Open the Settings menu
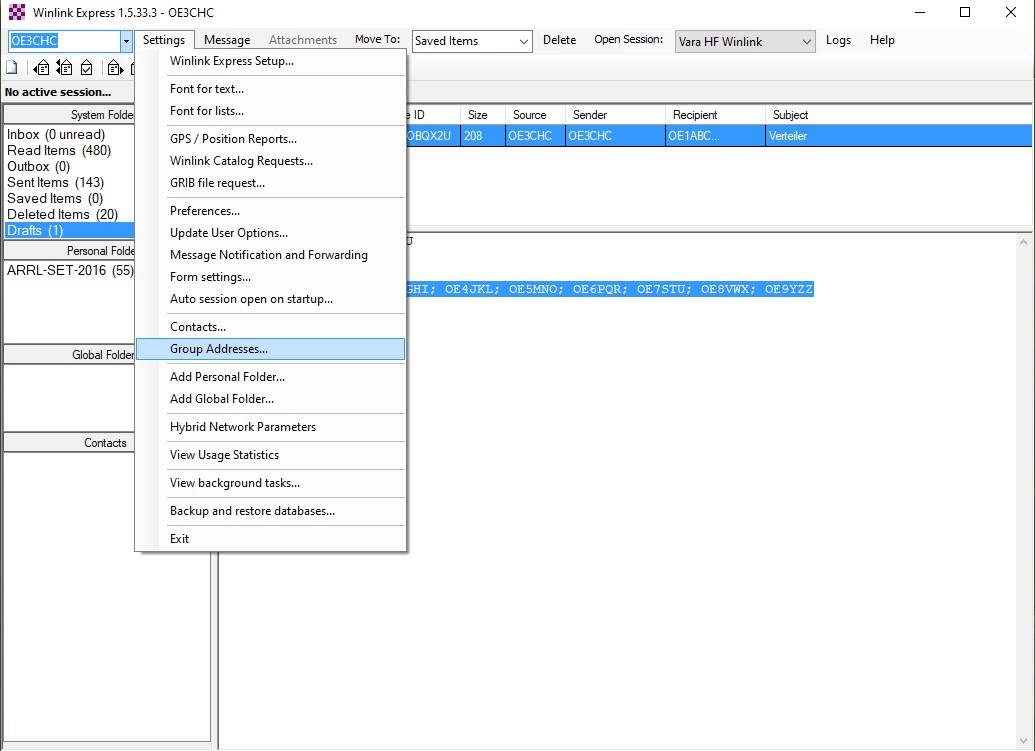The width and height of the screenshot is (1035, 751). (164, 40)
